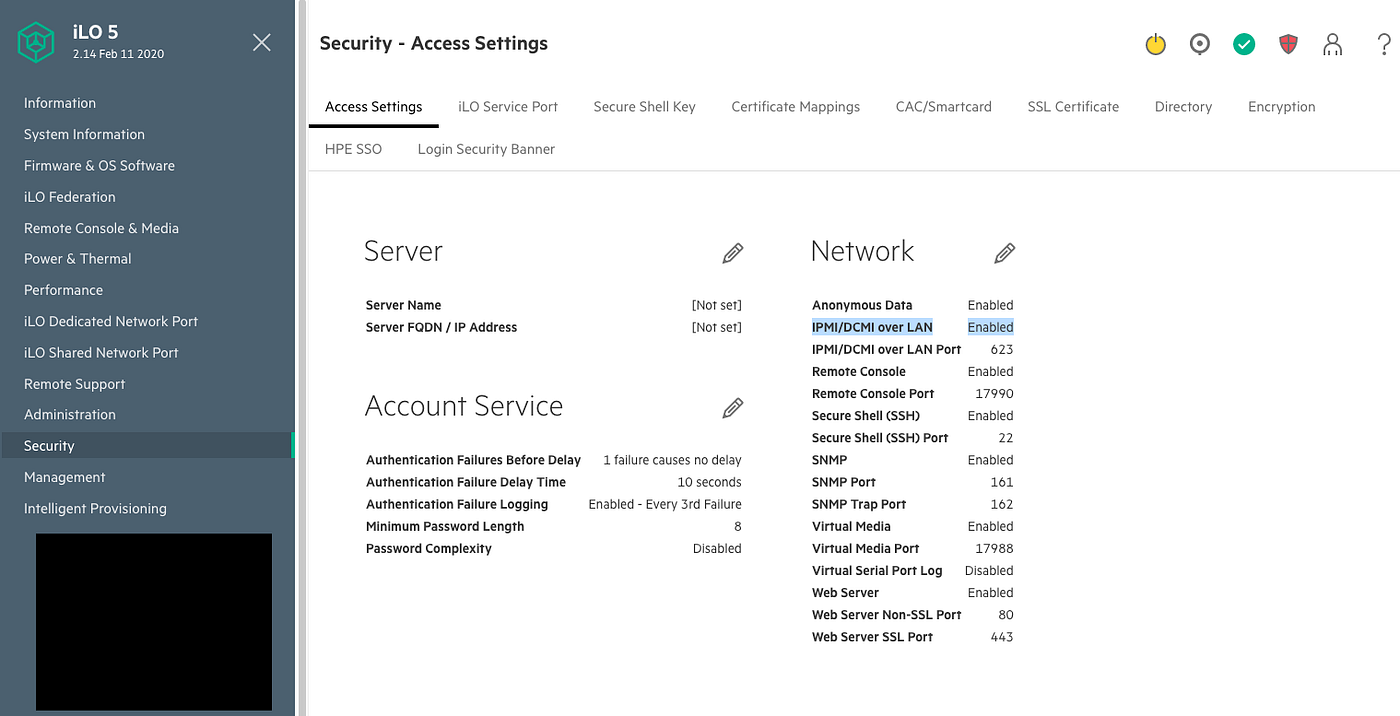Image resolution: width=1400 pixels, height=716 pixels.
Task: Go to the Login Security Banner tab
Action: click(x=486, y=149)
